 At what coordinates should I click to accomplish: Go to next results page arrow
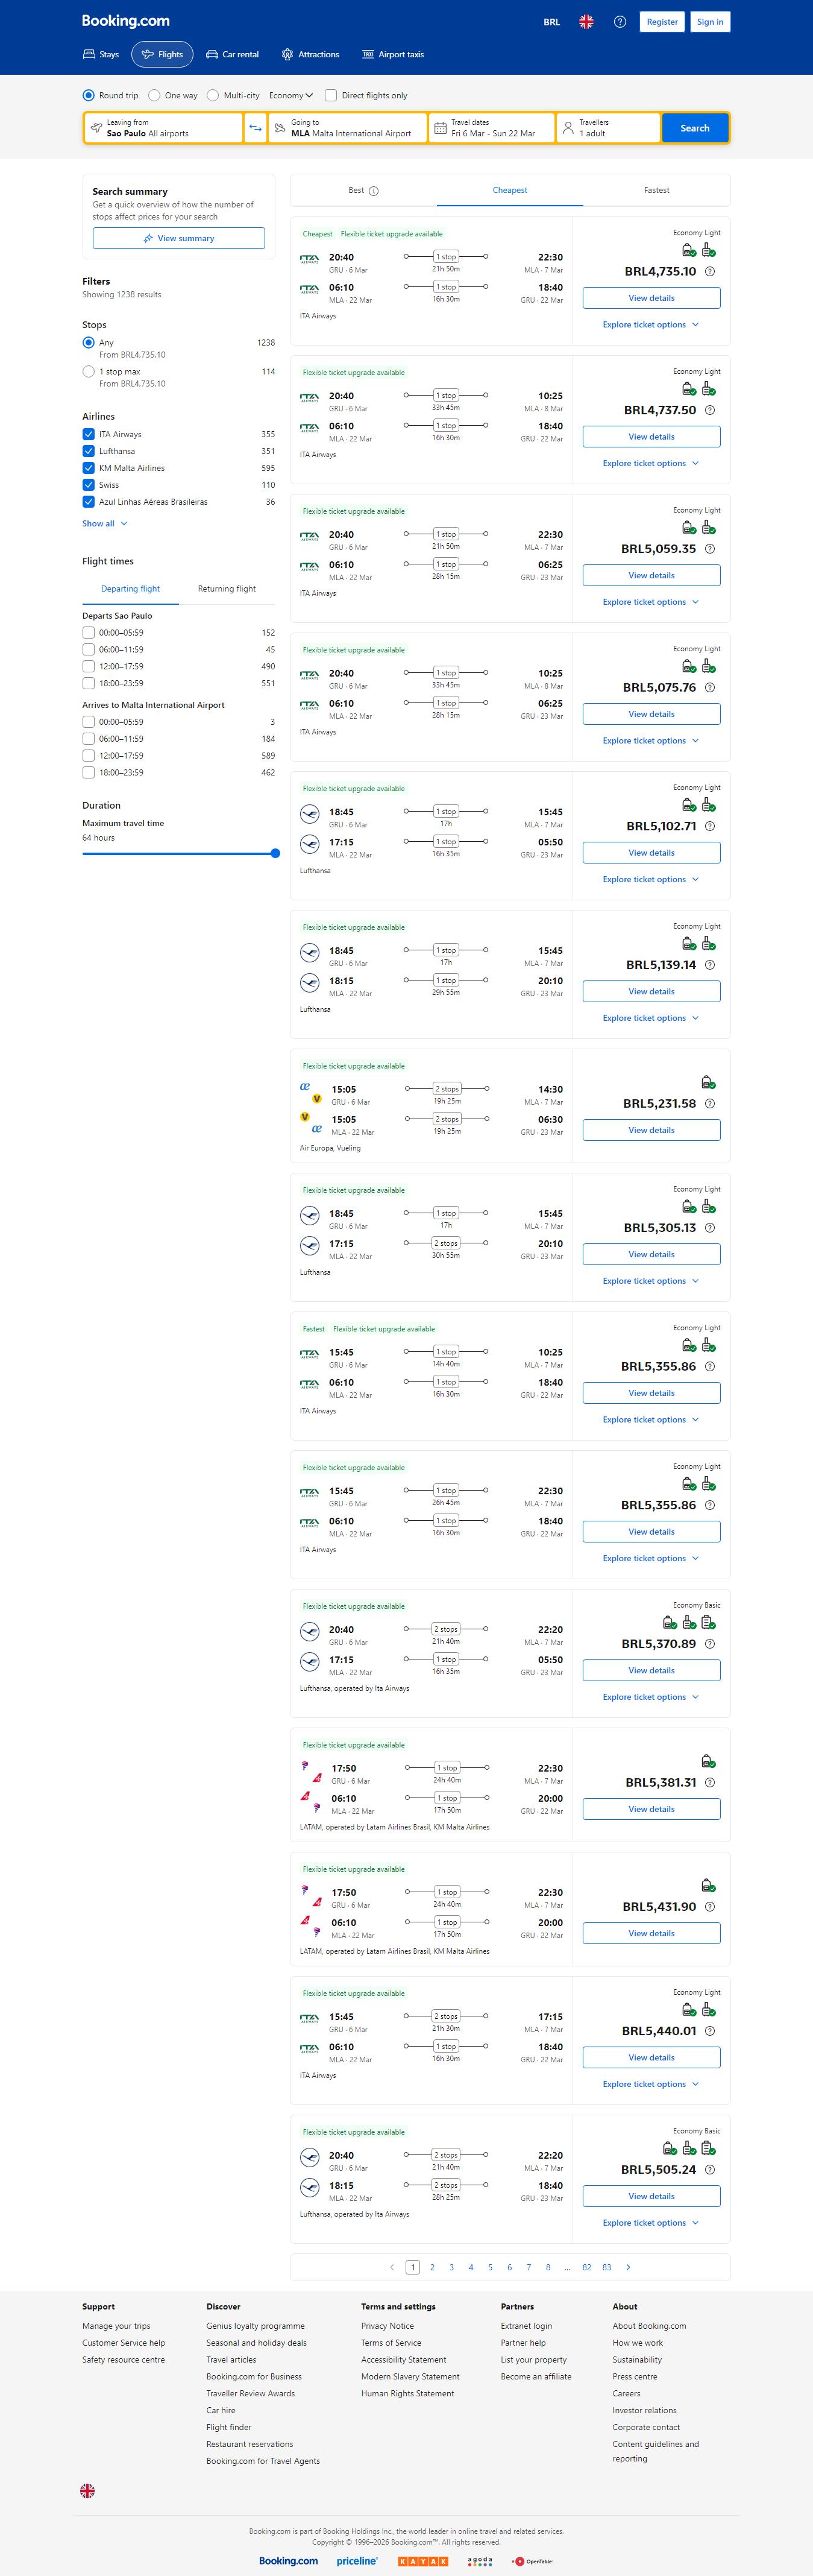pos(628,2267)
